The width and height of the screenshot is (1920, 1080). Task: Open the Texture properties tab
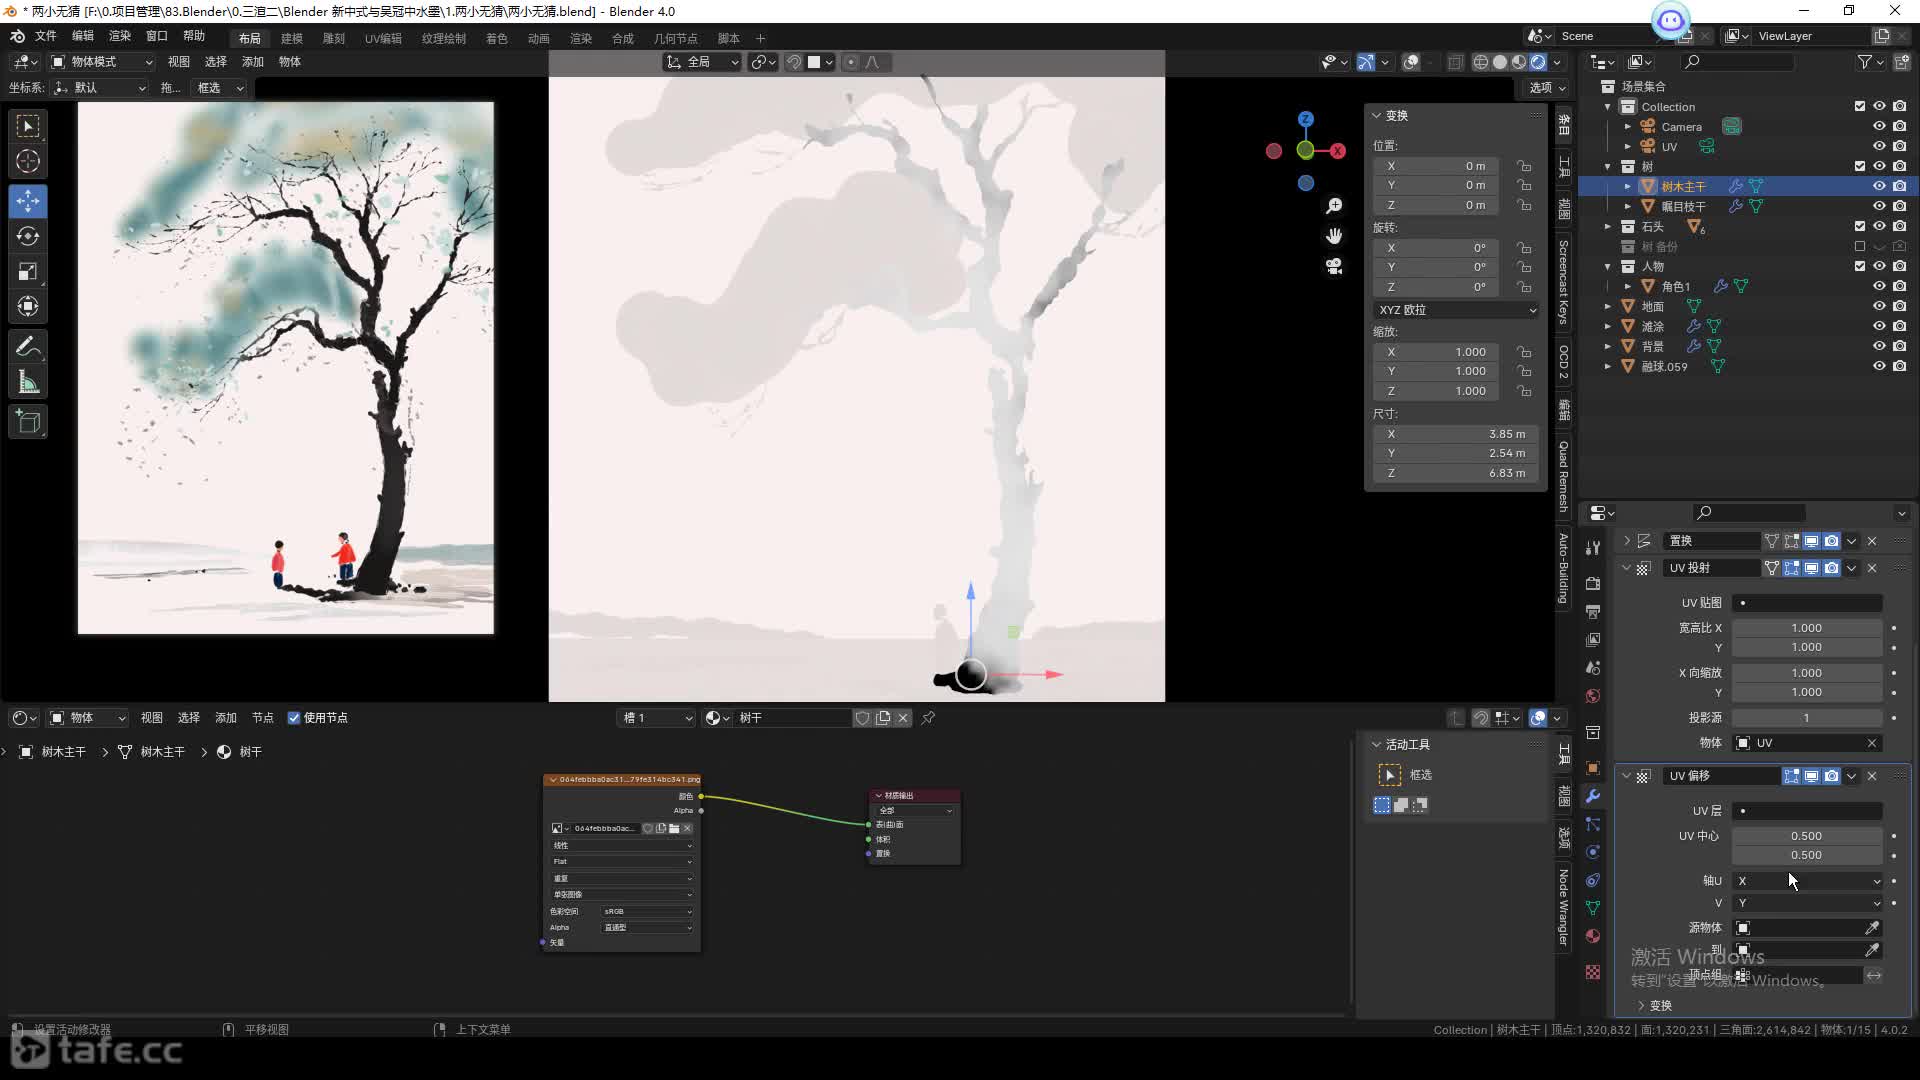click(1593, 972)
